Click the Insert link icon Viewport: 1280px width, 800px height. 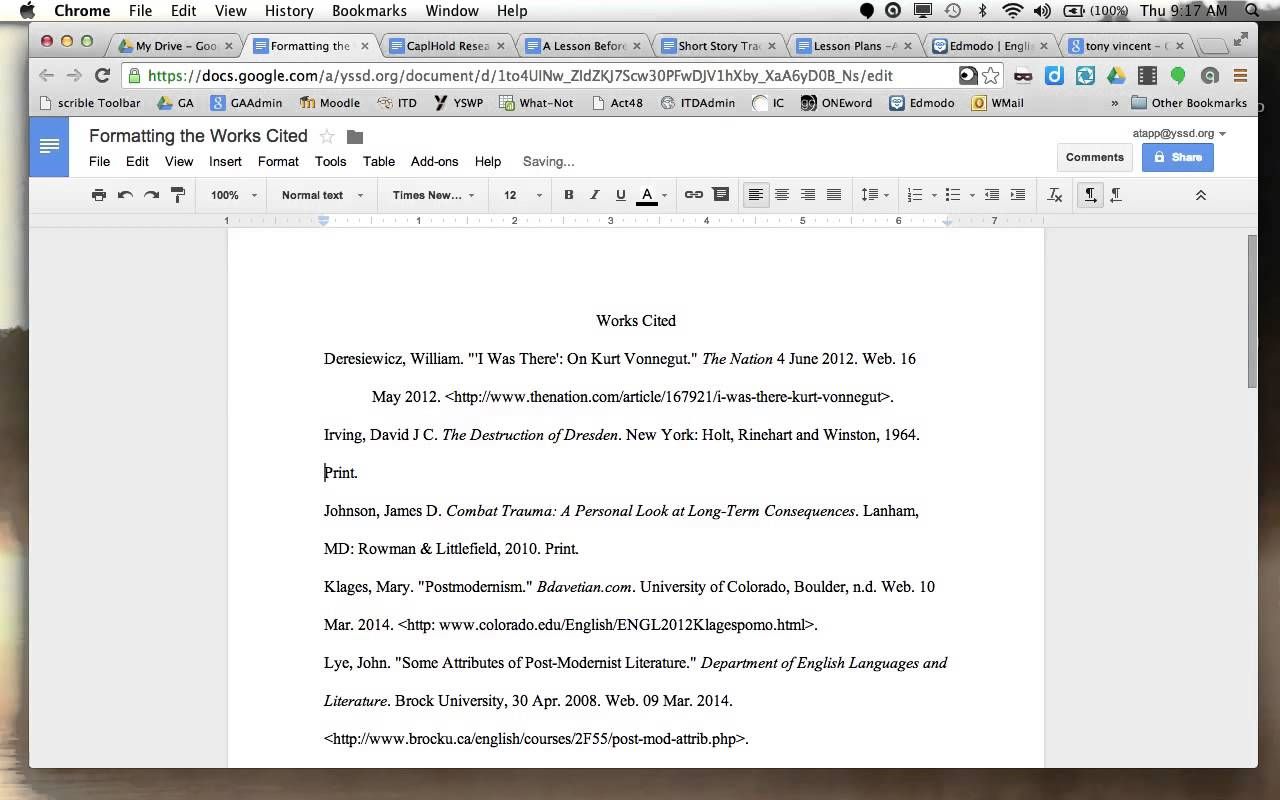693,195
